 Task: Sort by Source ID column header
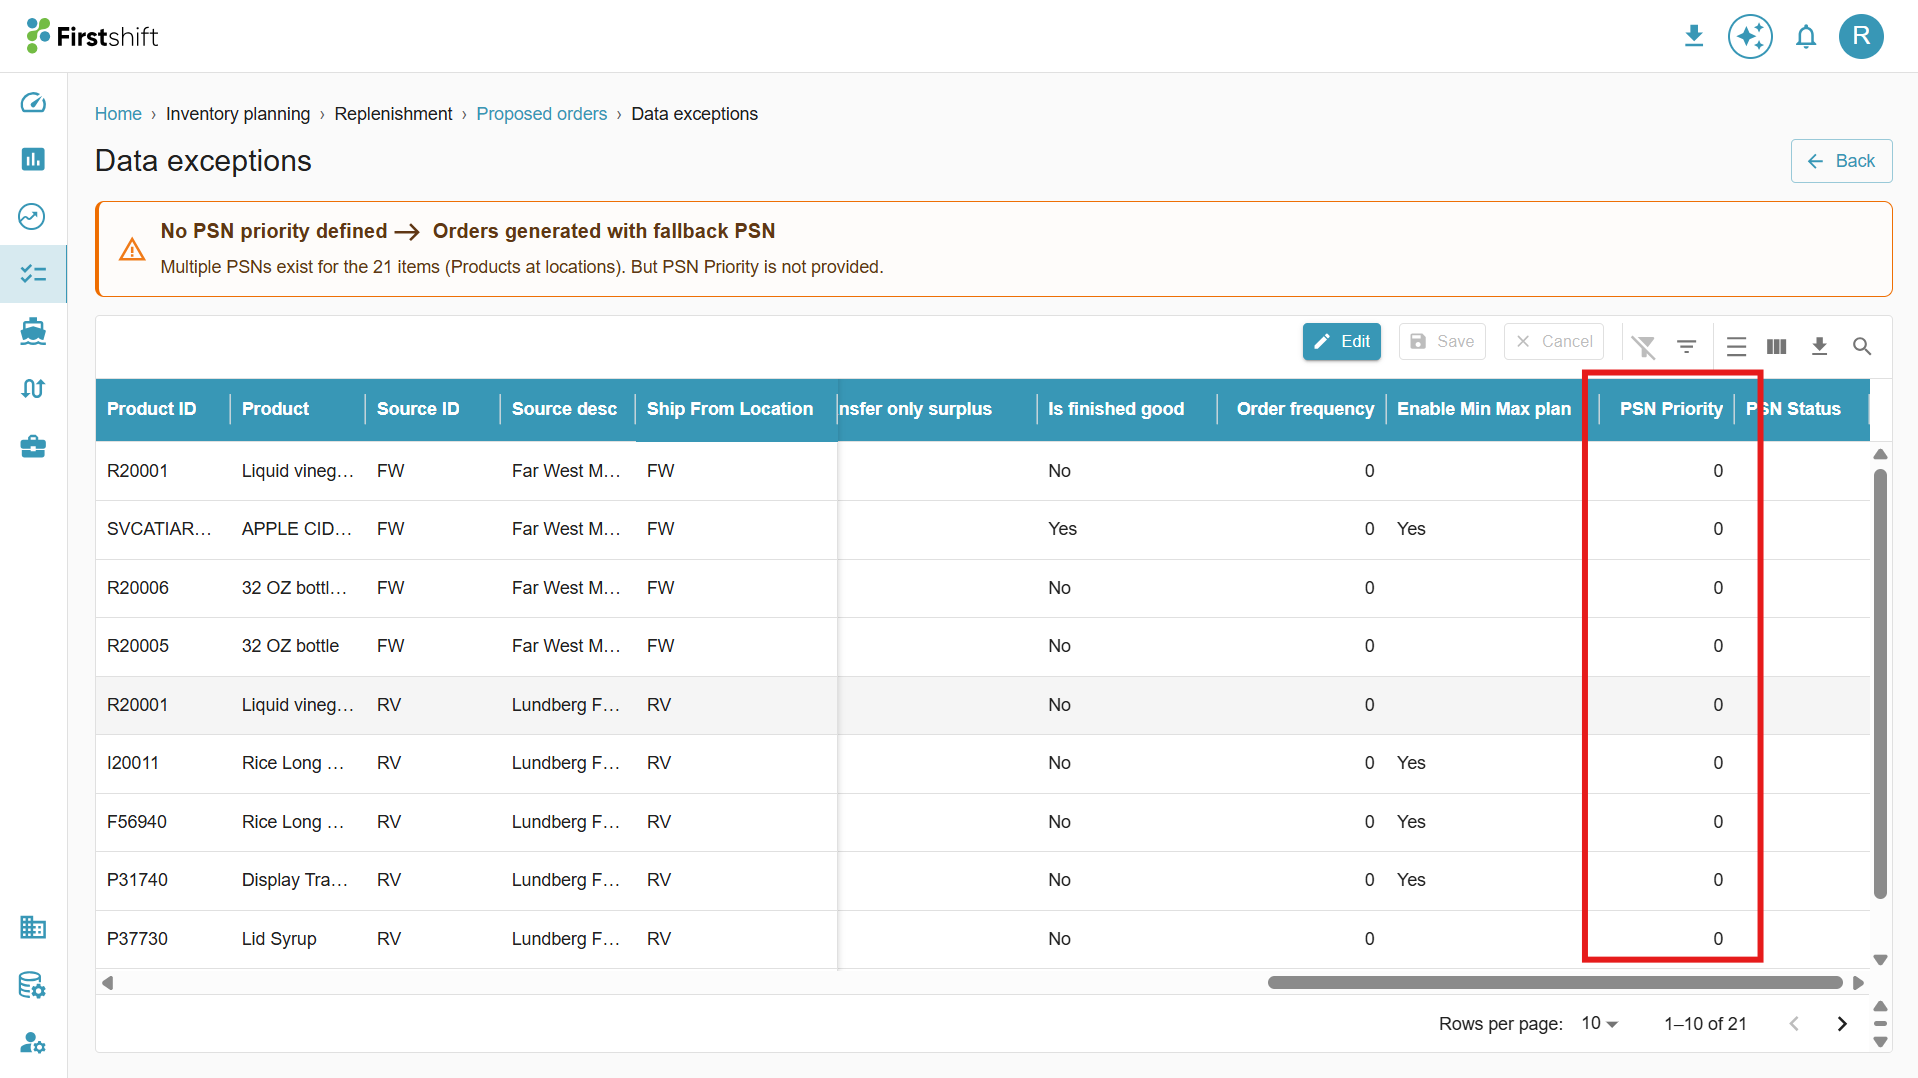click(x=418, y=409)
